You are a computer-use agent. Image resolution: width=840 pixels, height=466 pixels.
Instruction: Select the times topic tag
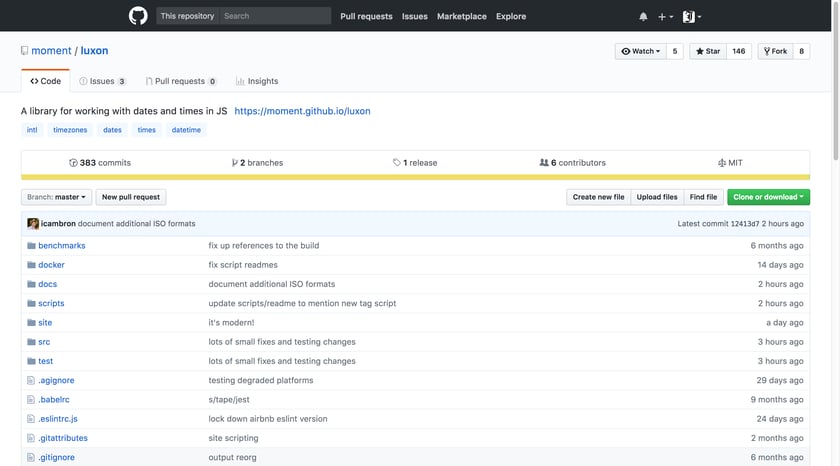click(146, 130)
